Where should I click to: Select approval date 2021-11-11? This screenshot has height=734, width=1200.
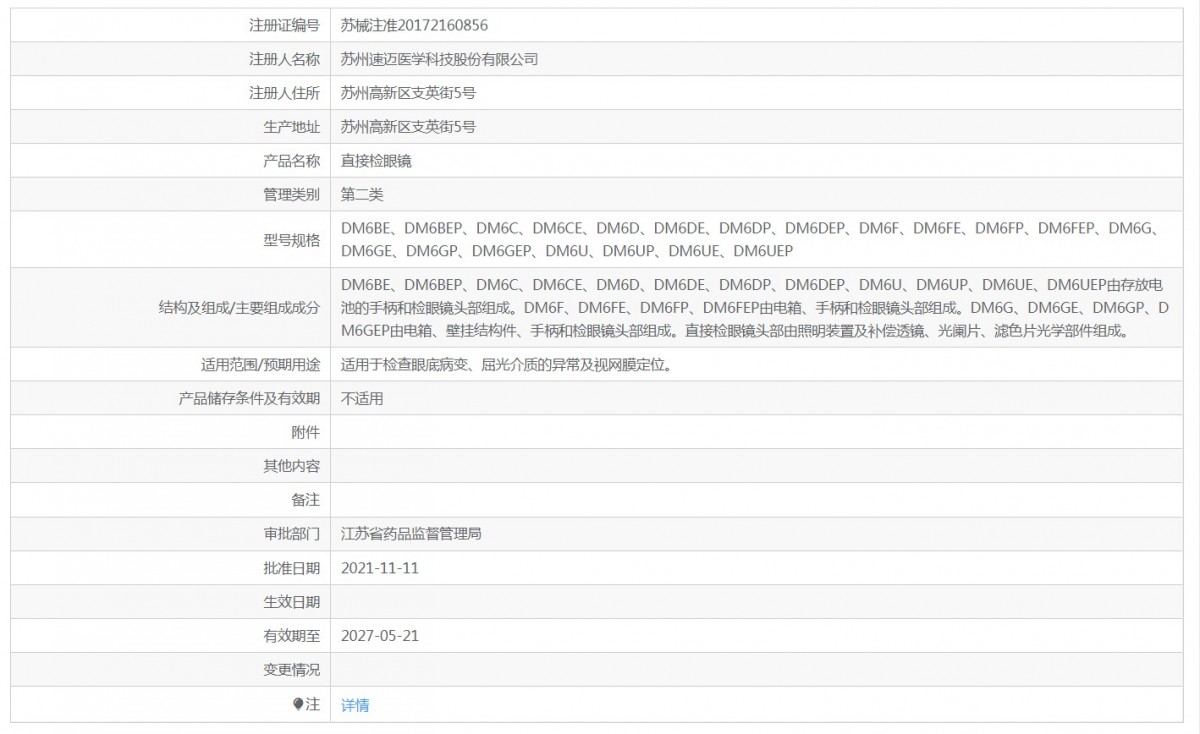[380, 568]
